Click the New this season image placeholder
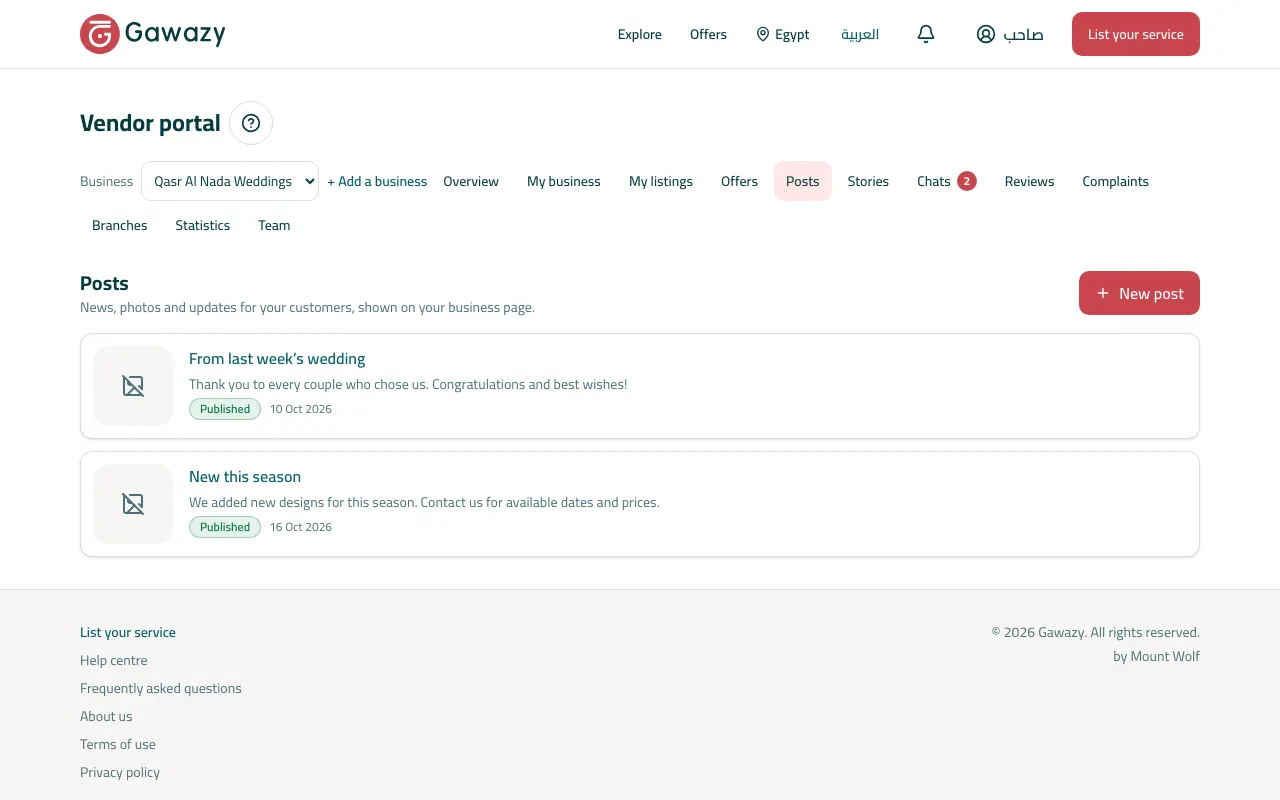Screen dimensions: 1280x800 (133, 504)
